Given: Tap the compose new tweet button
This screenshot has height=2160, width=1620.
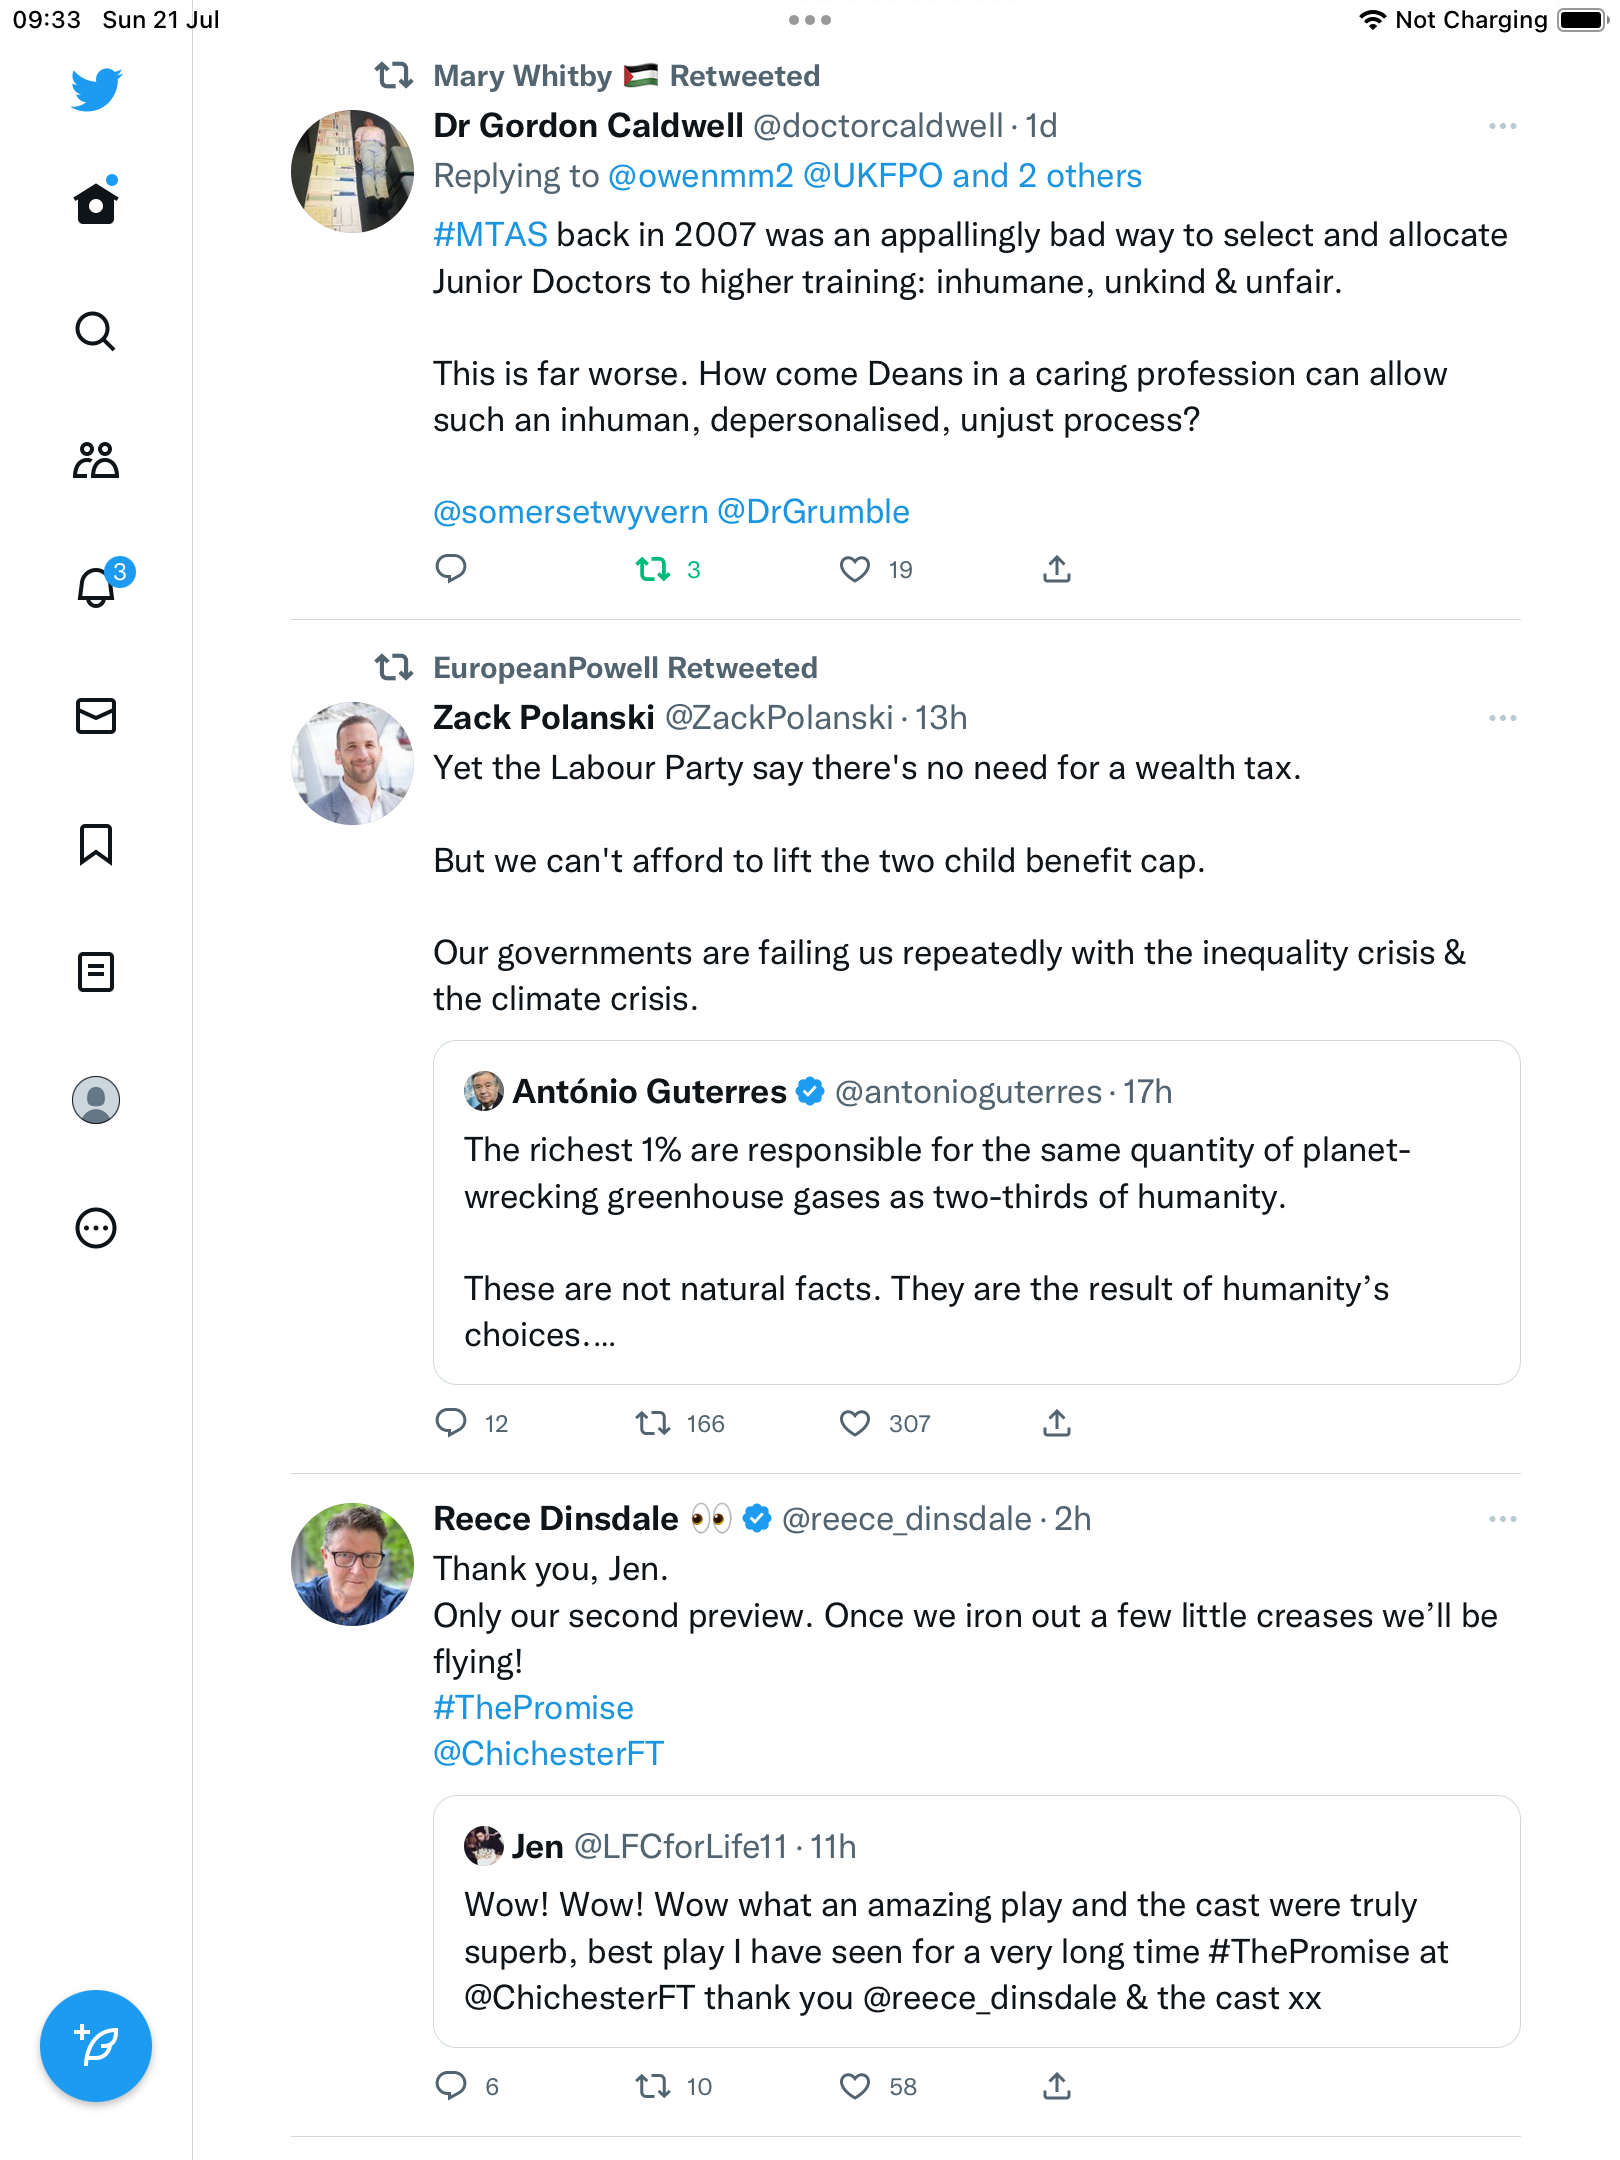Looking at the screenshot, I should coord(96,2046).
